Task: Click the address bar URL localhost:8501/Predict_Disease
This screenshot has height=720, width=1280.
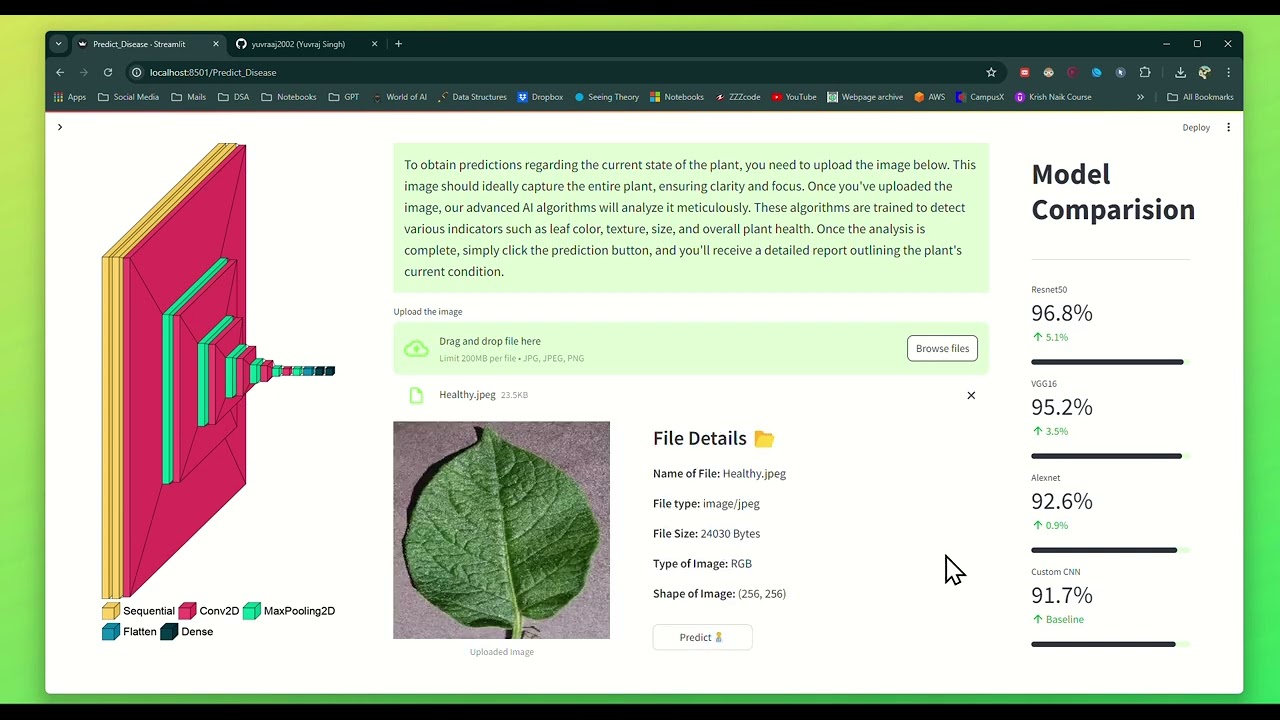Action: (x=213, y=72)
